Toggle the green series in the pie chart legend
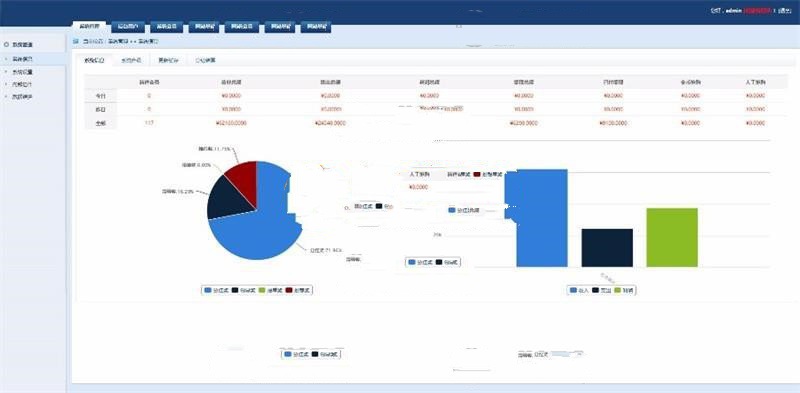This screenshot has width=800, height=393. [270, 290]
